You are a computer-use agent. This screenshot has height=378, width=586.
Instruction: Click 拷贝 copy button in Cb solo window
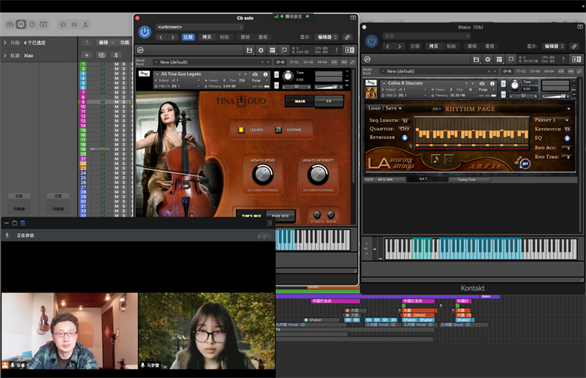tap(207, 37)
